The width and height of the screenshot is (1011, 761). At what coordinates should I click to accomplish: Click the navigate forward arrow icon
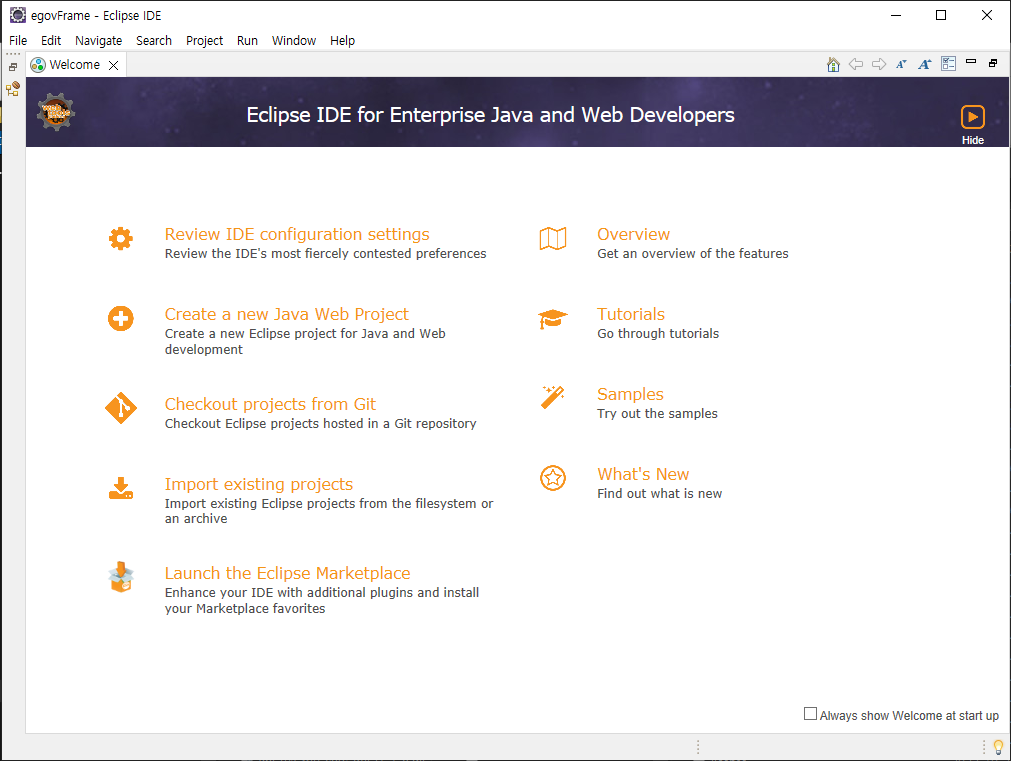pos(879,64)
